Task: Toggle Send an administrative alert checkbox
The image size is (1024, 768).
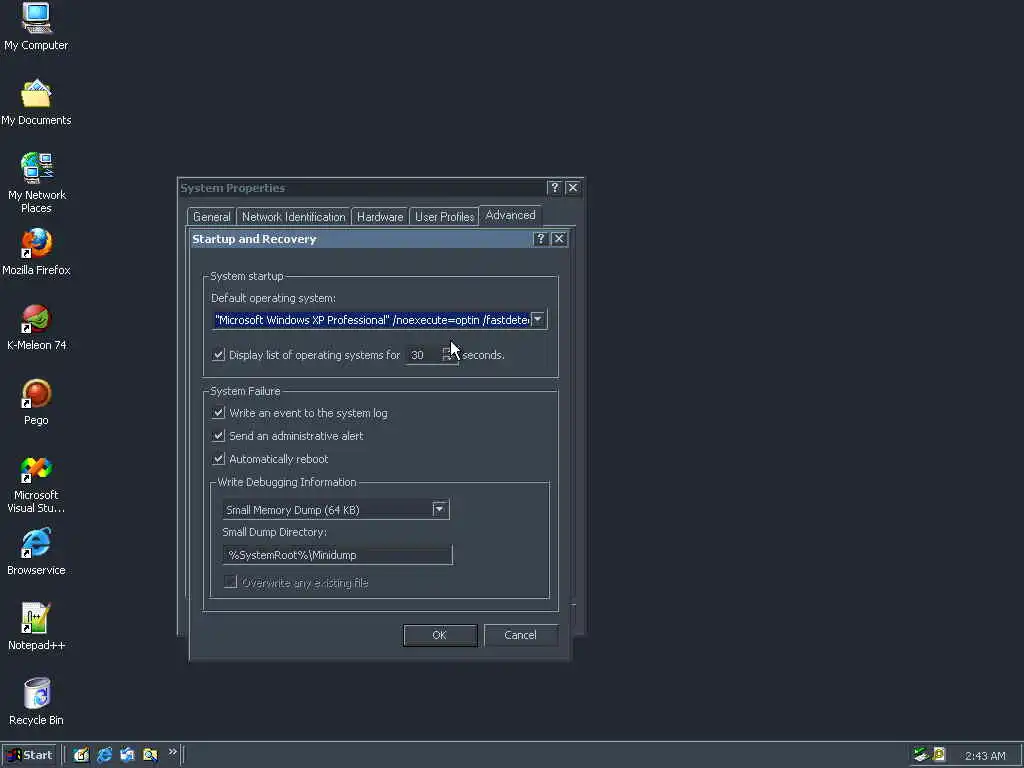Action: coord(219,436)
